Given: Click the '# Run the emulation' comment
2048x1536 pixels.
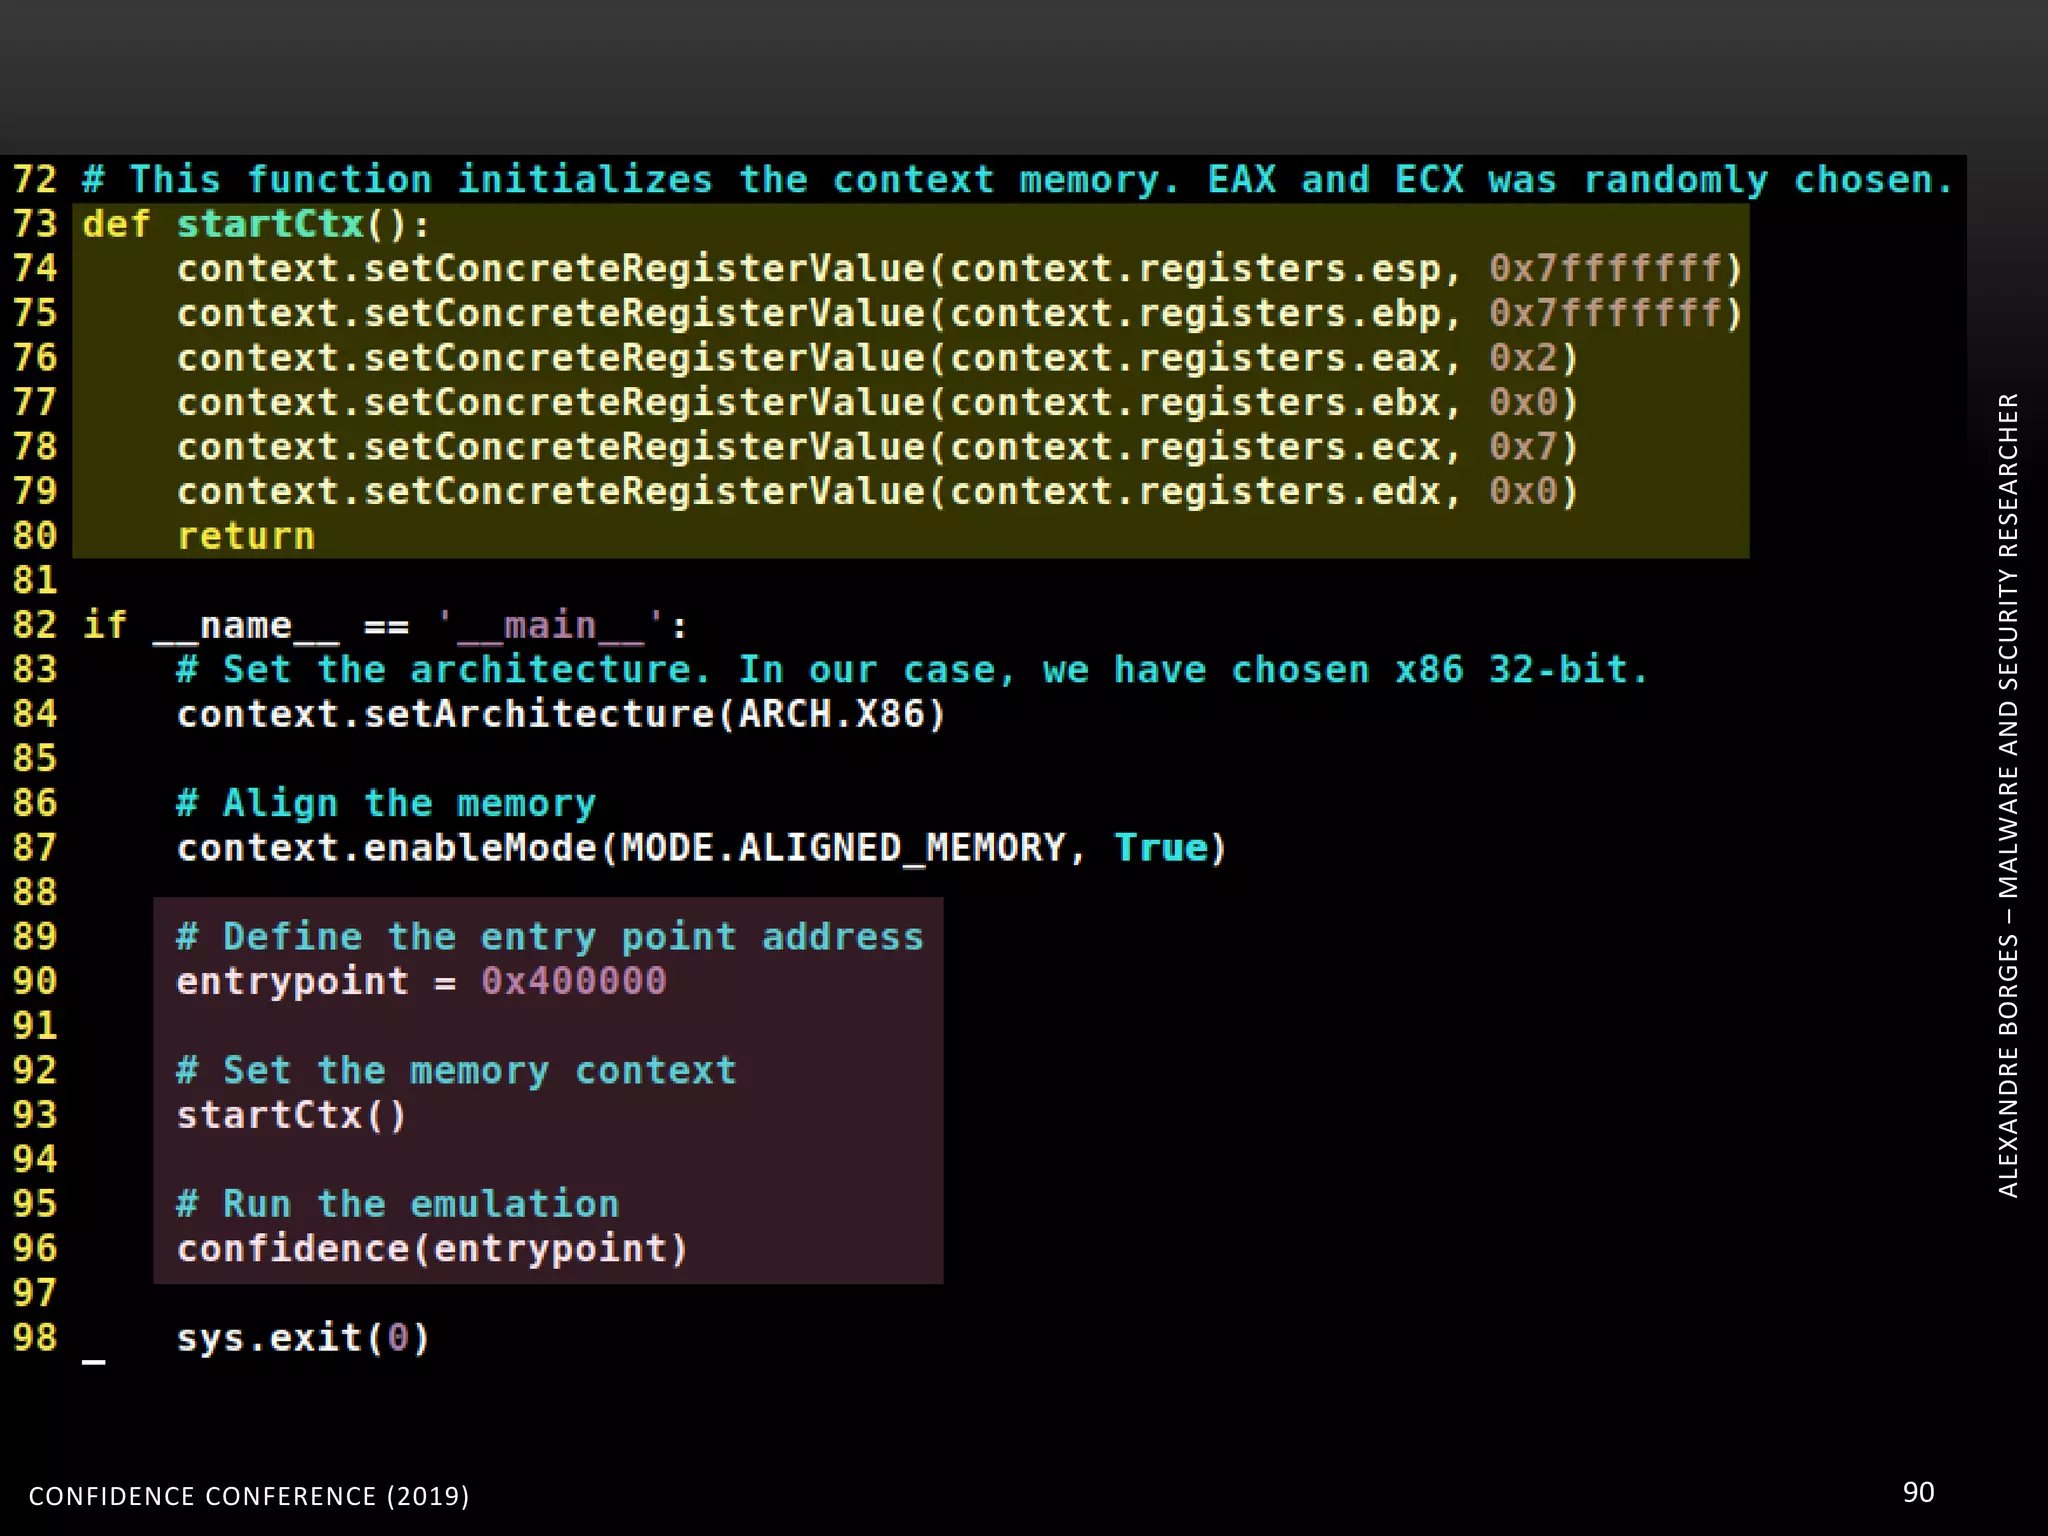Looking at the screenshot, I should 398,1205.
